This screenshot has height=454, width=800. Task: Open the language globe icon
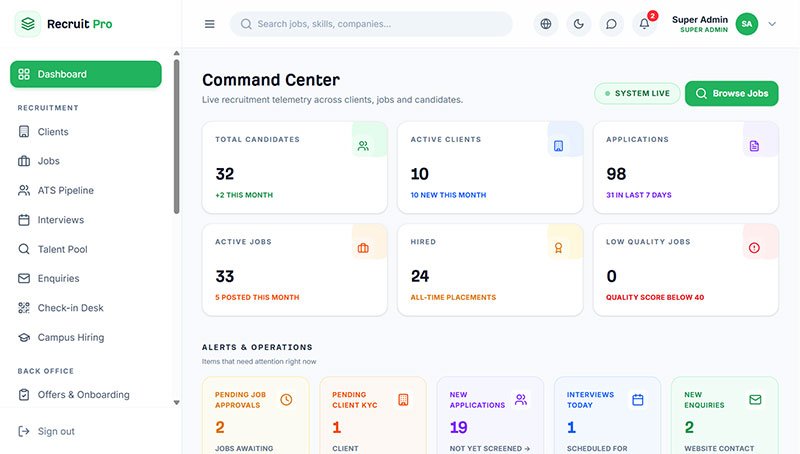(x=545, y=24)
